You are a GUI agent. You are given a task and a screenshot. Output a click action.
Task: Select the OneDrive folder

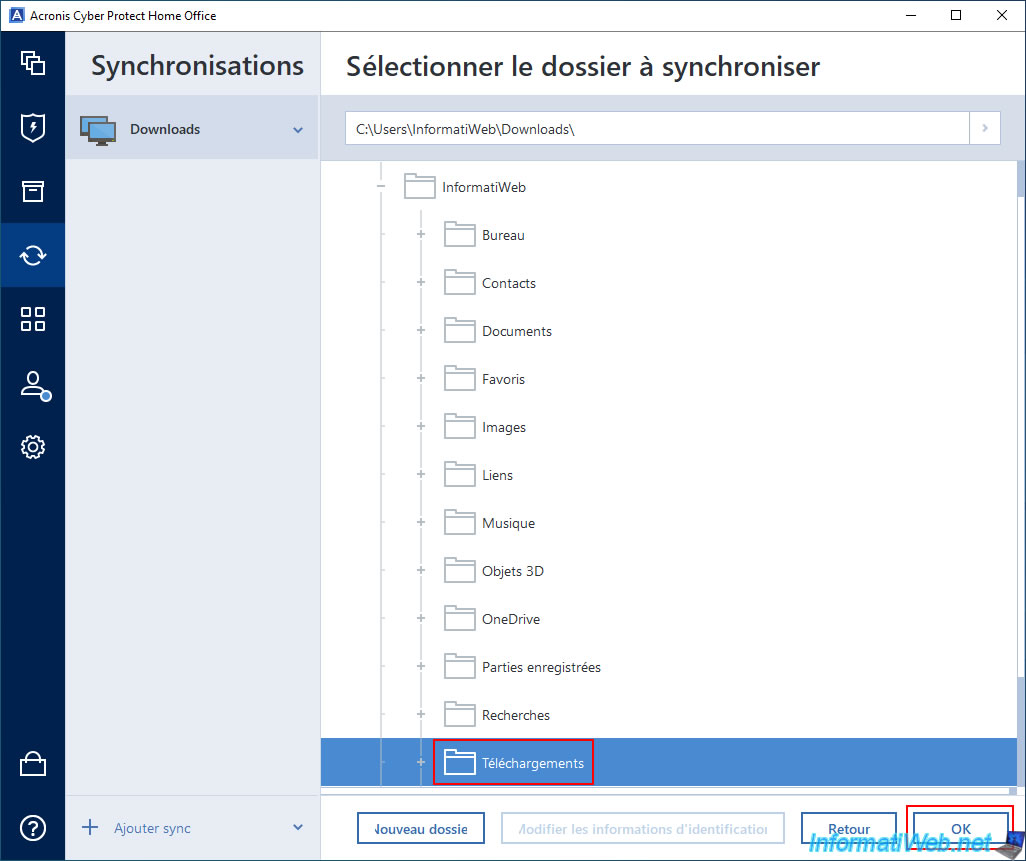(510, 619)
